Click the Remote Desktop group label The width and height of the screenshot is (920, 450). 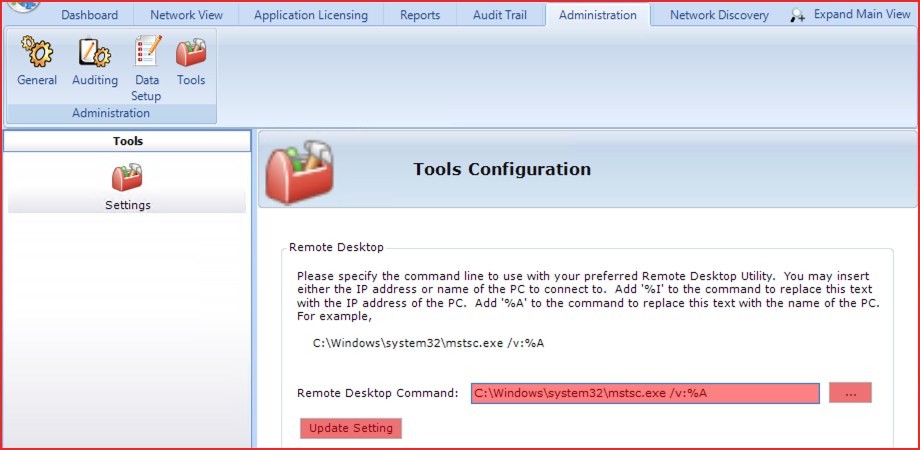pyautogui.click(x=337, y=248)
